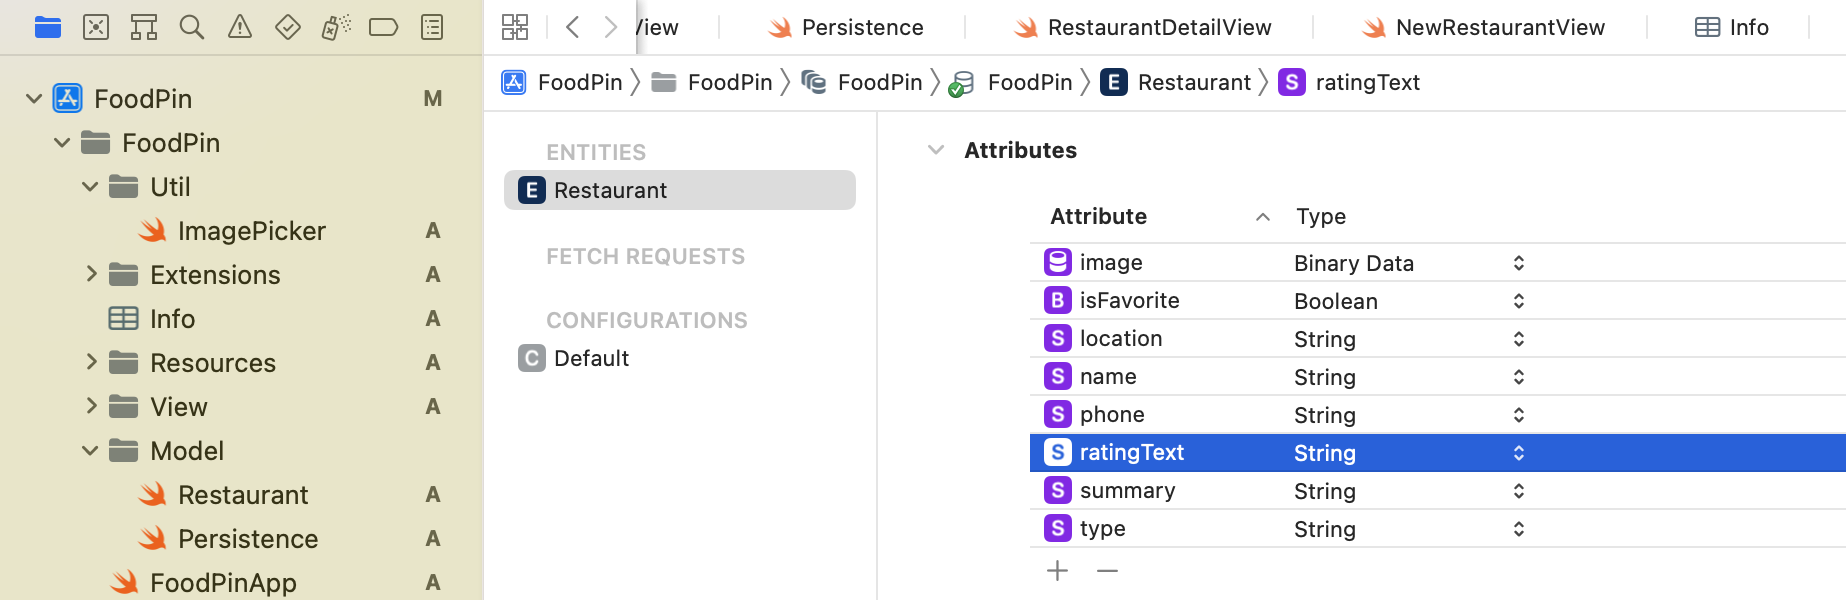Select the type attribute row
The height and width of the screenshot is (600, 1846).
(1438, 529)
